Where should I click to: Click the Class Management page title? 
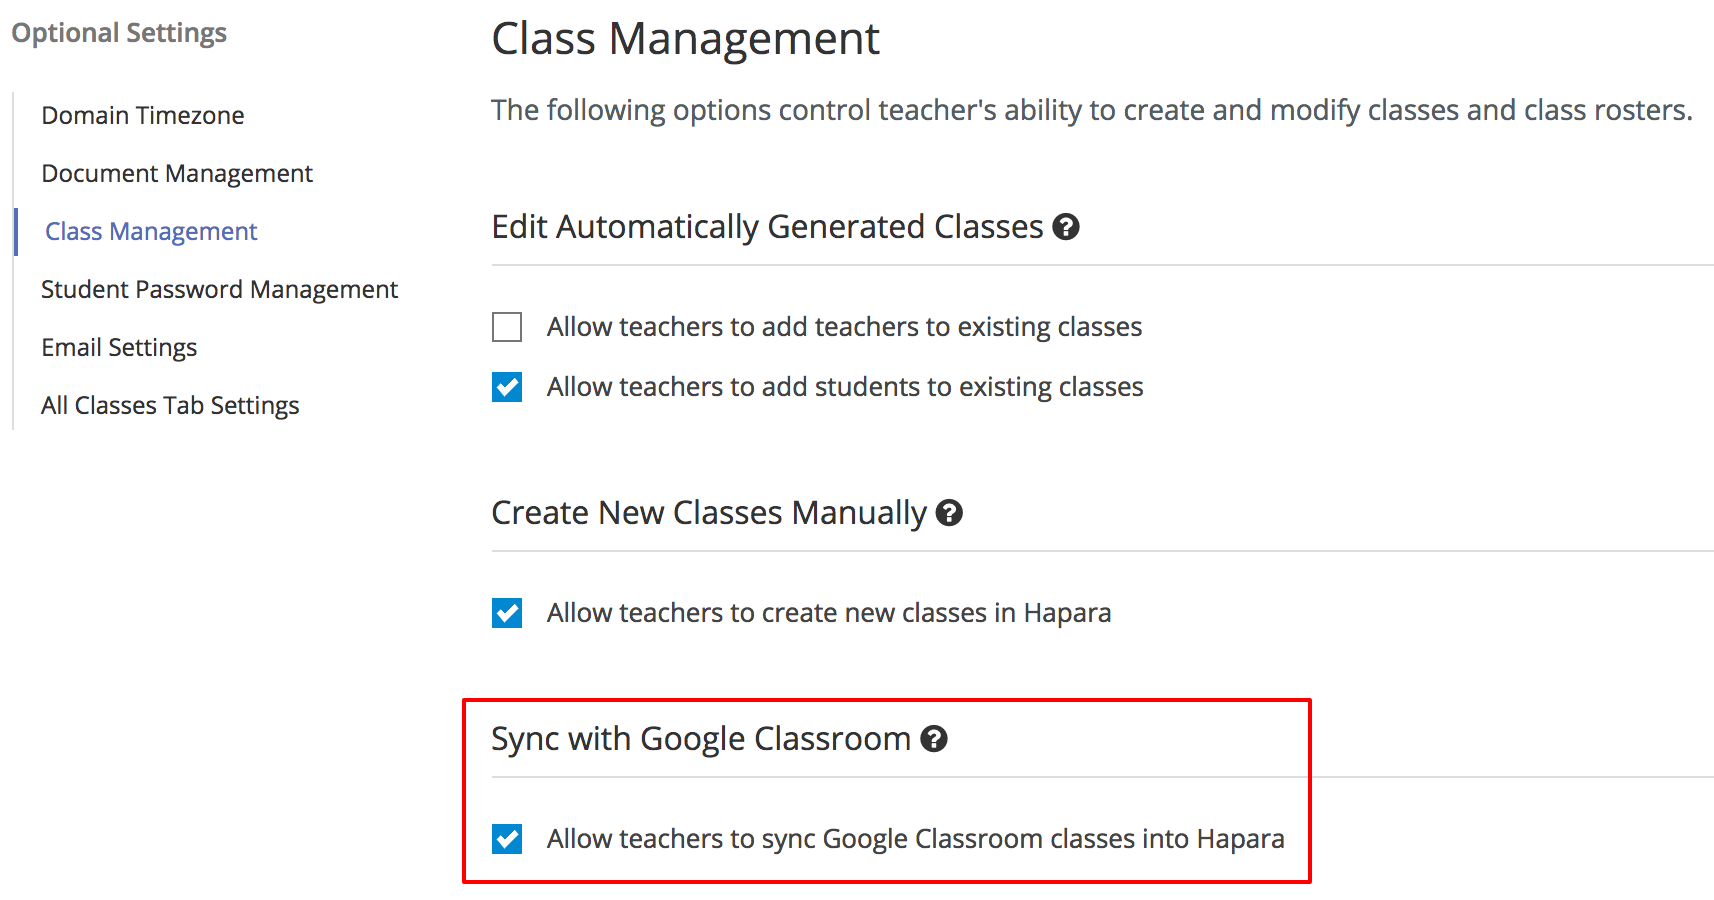click(x=685, y=39)
